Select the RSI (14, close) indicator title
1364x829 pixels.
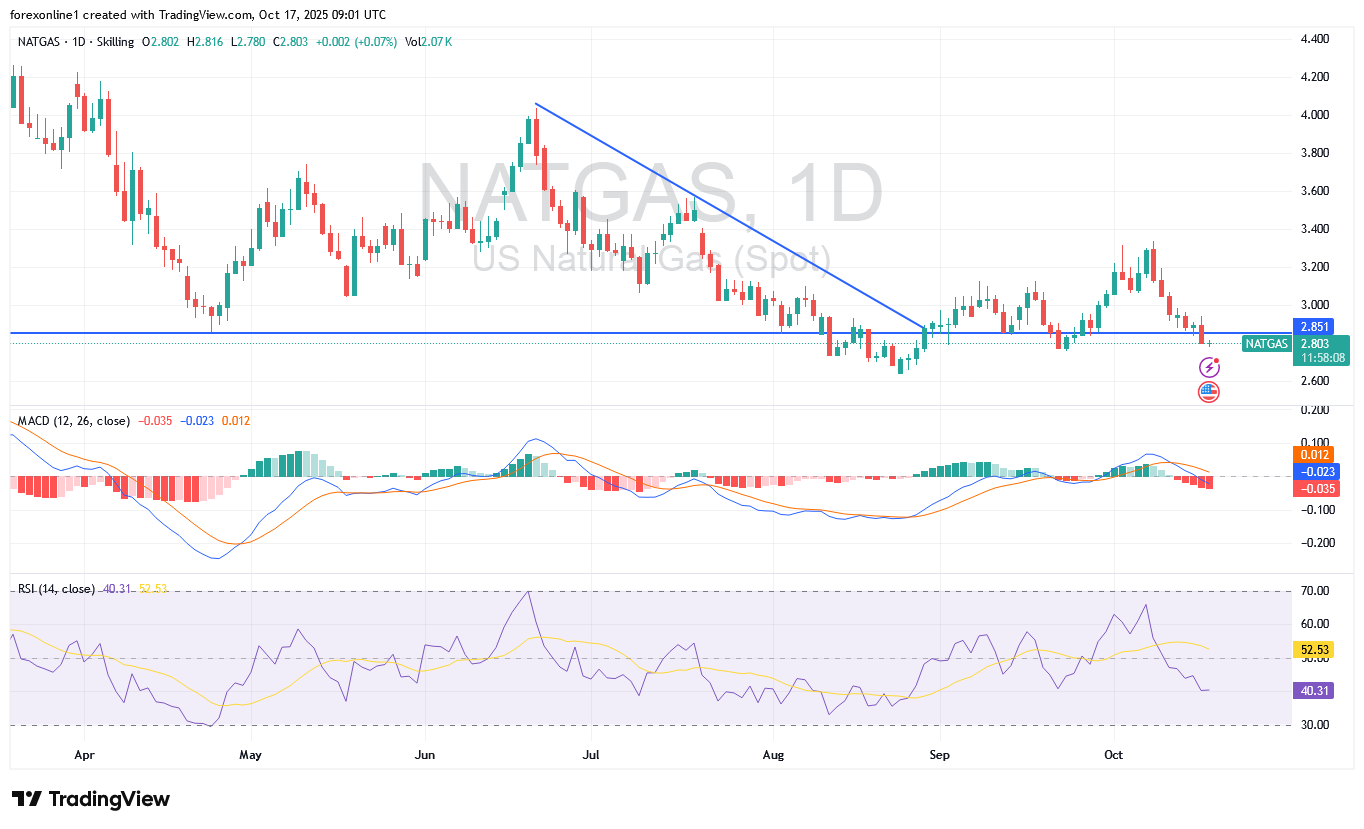point(56,589)
